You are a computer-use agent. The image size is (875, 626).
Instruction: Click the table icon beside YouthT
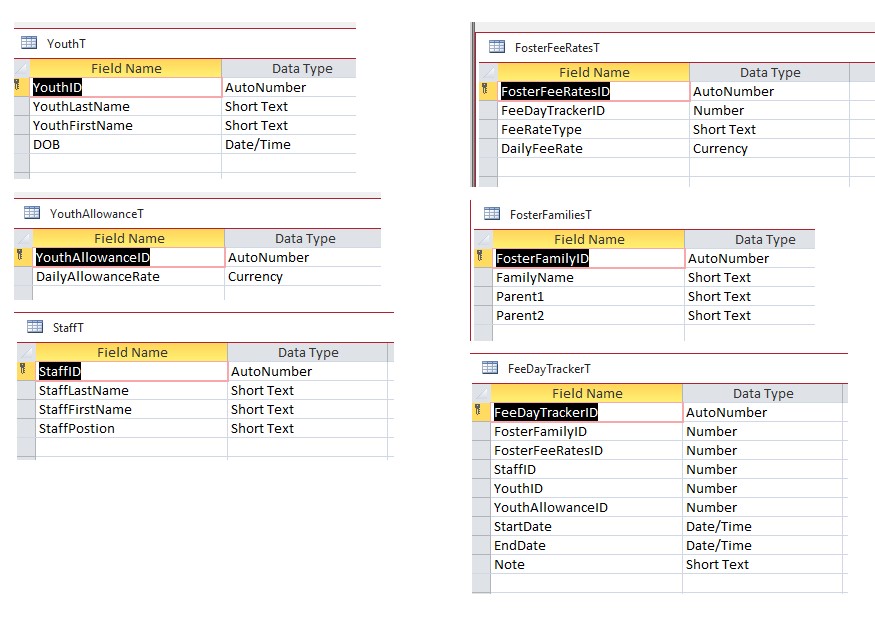pos(27,43)
